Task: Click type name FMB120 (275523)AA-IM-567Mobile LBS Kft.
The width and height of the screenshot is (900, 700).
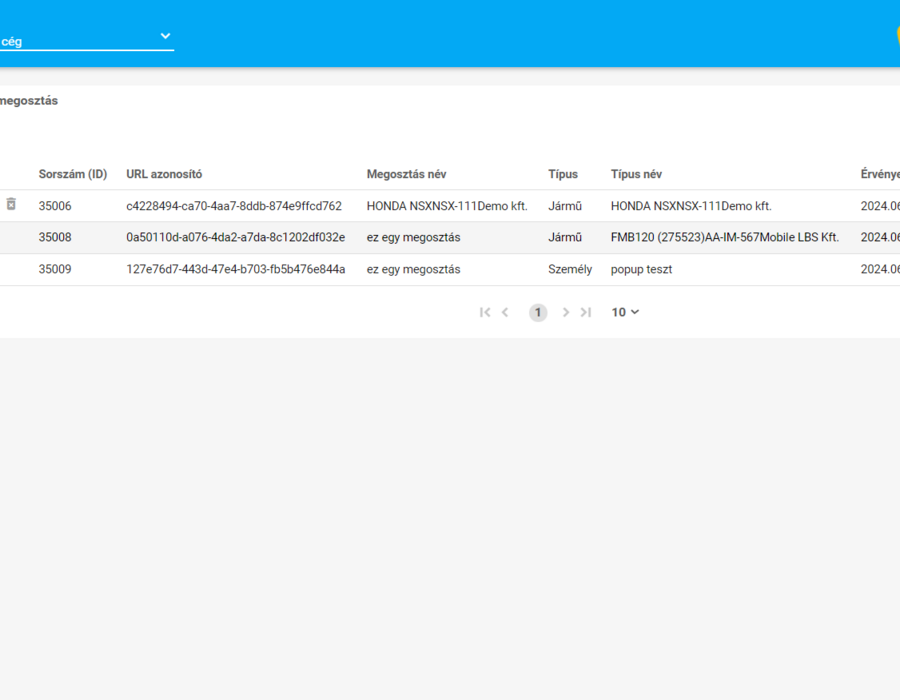Action: [x=725, y=238]
